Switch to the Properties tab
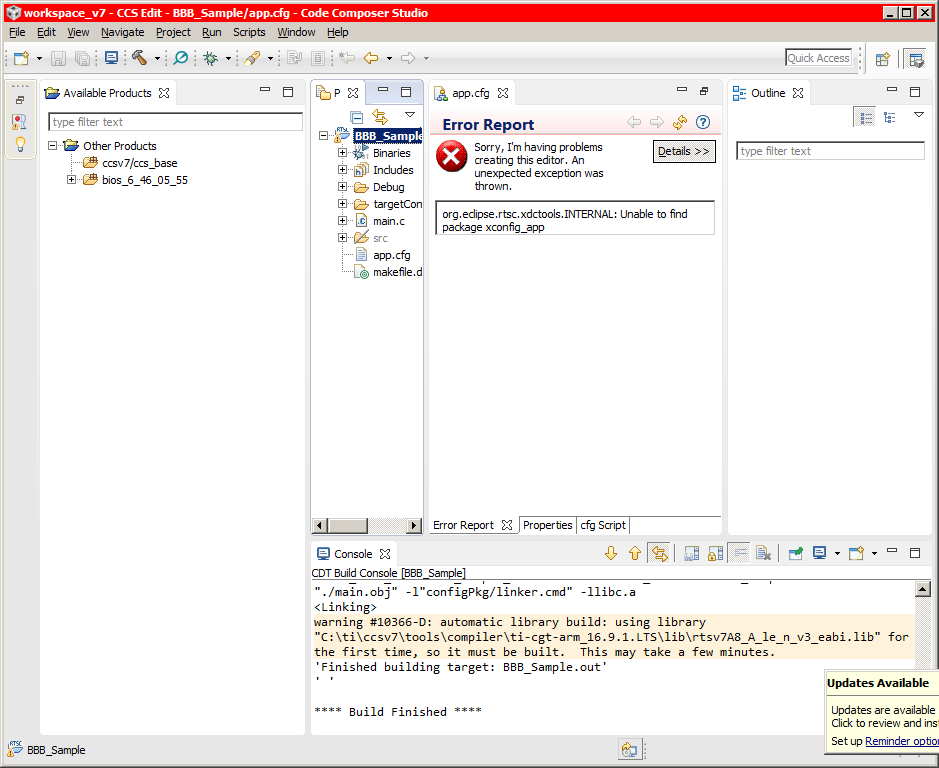This screenshot has width=939, height=768. (547, 525)
